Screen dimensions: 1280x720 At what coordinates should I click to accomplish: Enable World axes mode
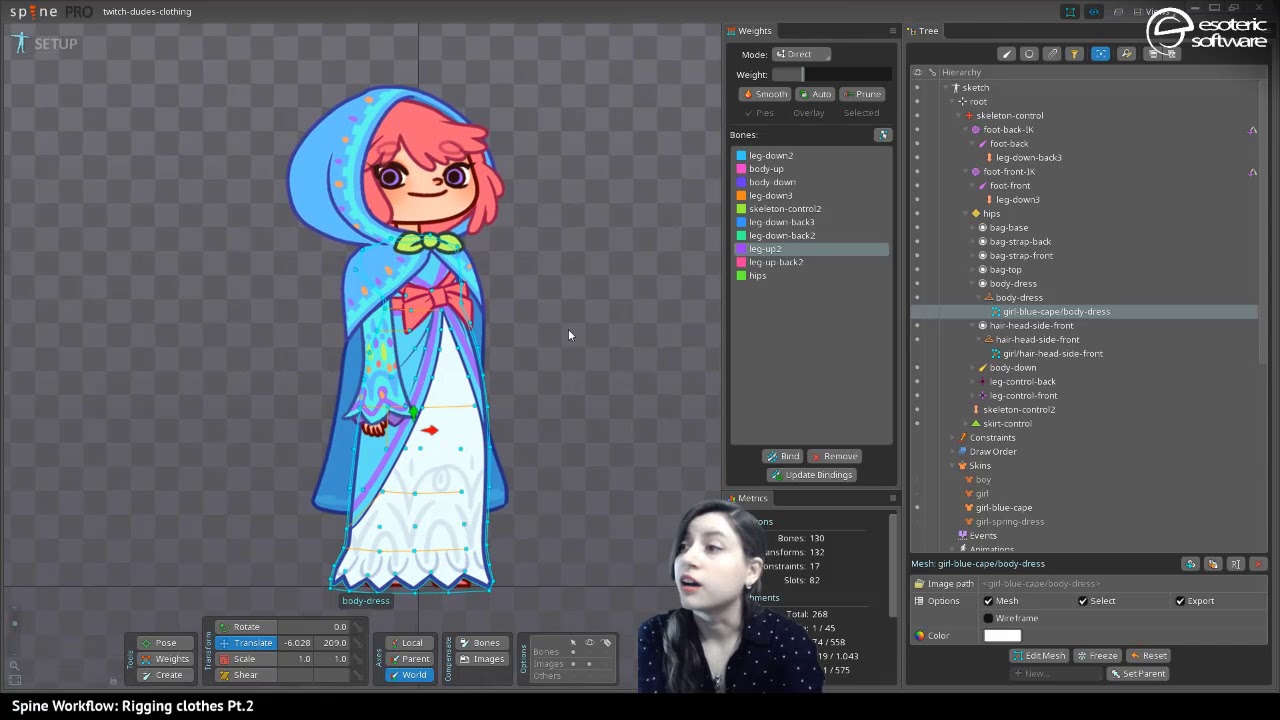click(x=408, y=675)
